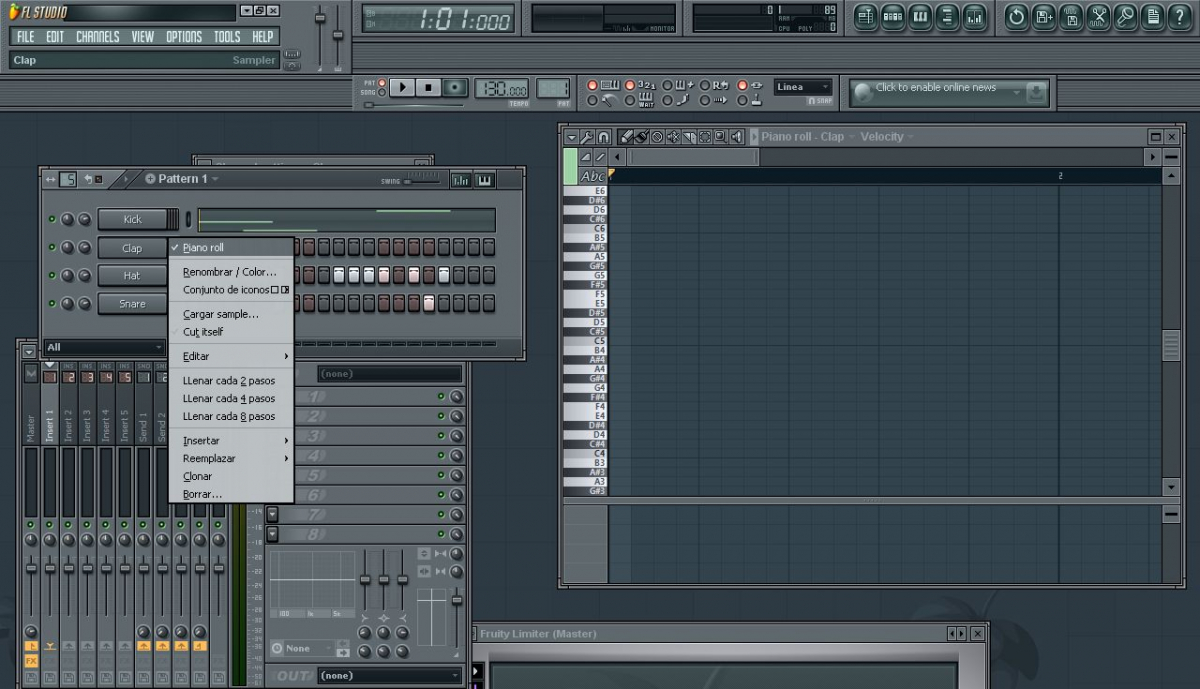Toggle the green mute LED for Kick
1200x689 pixels.
[x=52, y=219]
